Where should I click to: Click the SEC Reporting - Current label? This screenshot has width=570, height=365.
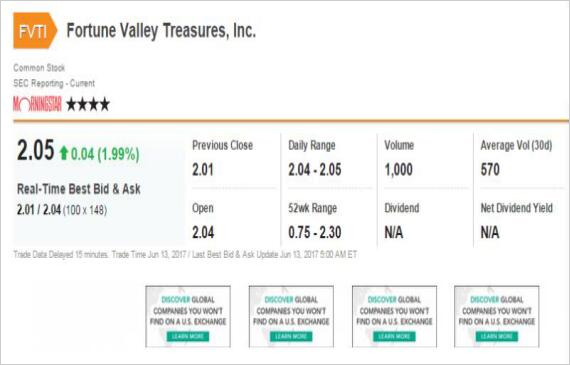point(54,83)
